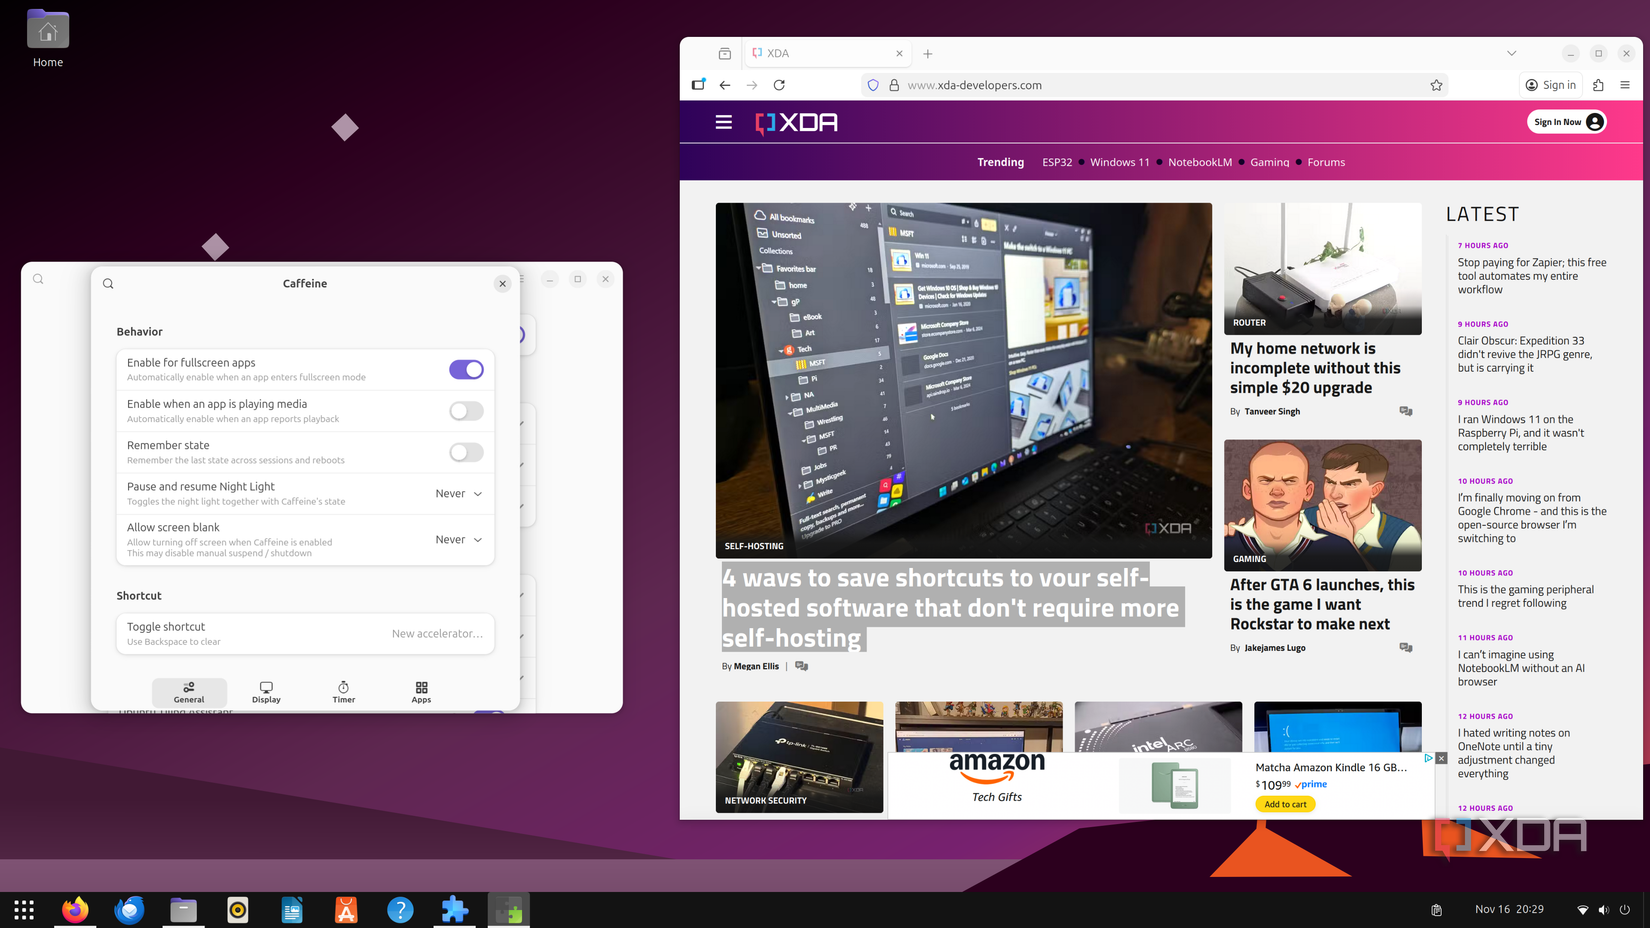Open the ESP32 trending link

click(x=1057, y=162)
